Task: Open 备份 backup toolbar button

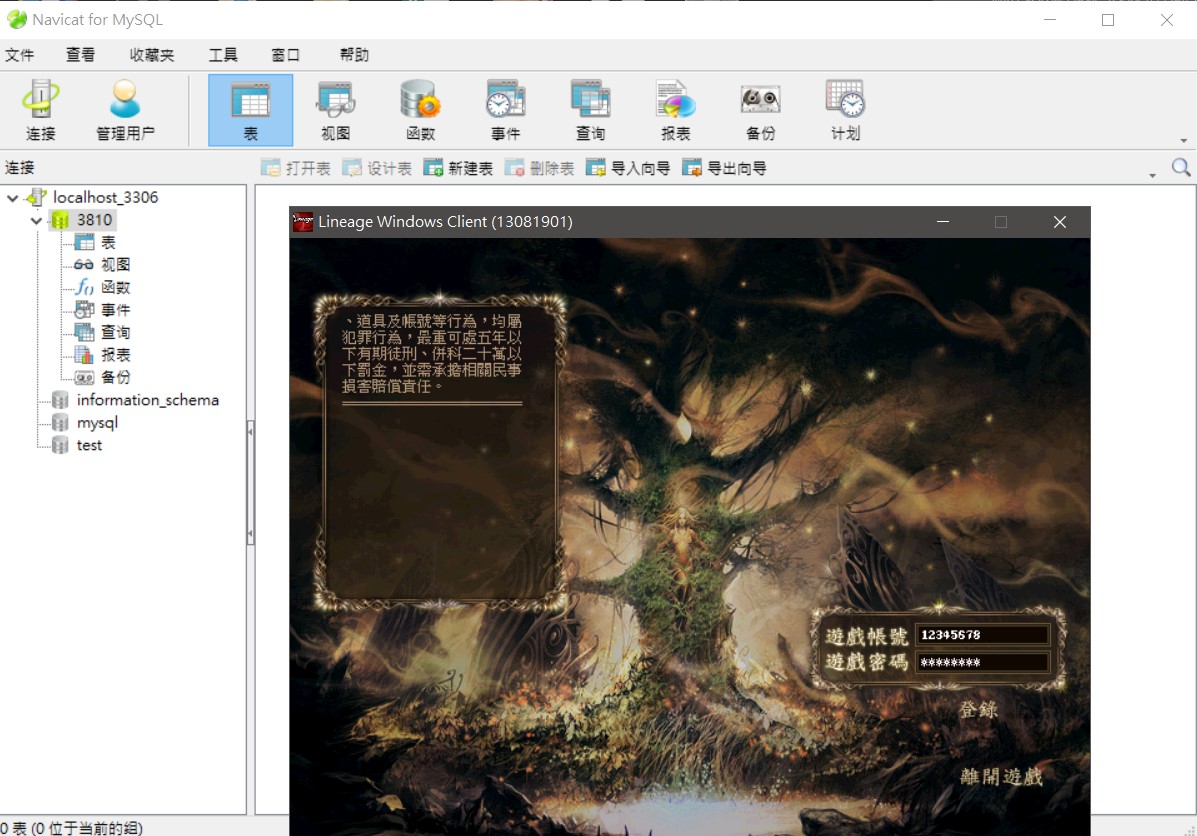Action: 760,110
